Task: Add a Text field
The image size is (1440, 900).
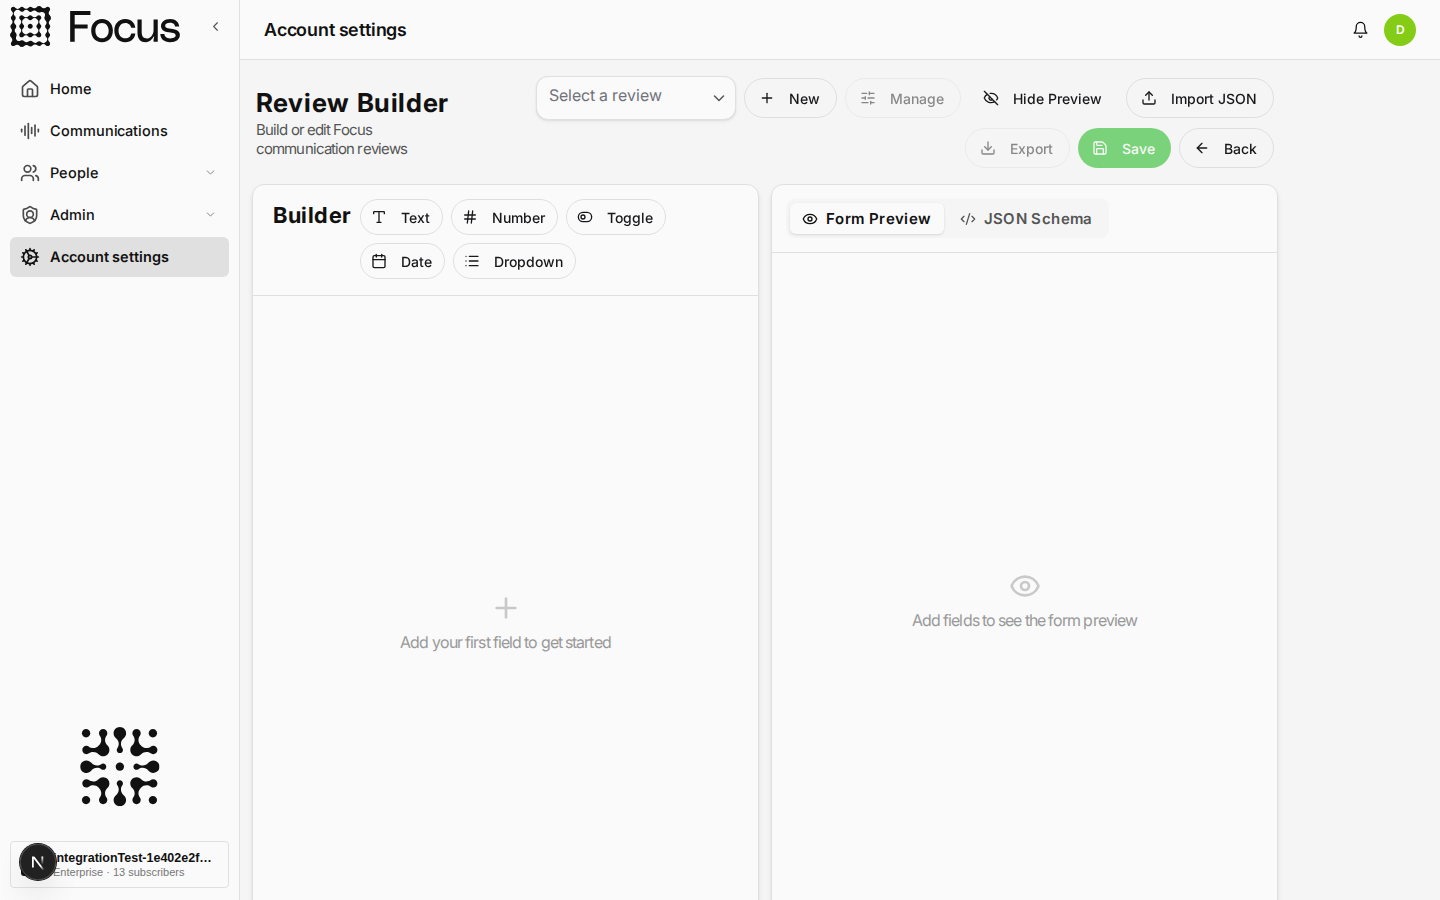Action: tap(401, 217)
